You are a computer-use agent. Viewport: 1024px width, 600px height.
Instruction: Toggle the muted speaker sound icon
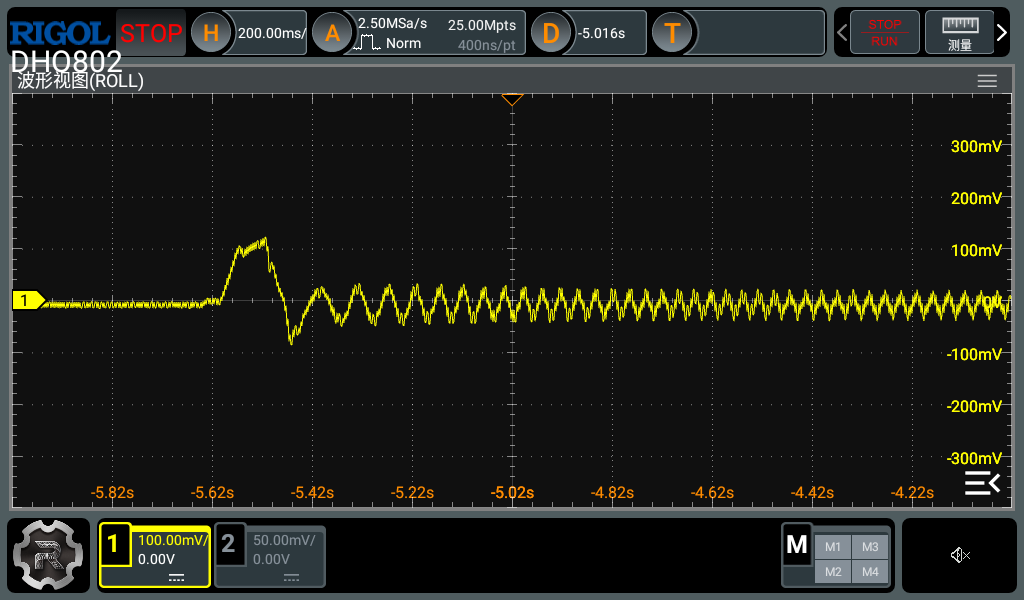point(960,555)
